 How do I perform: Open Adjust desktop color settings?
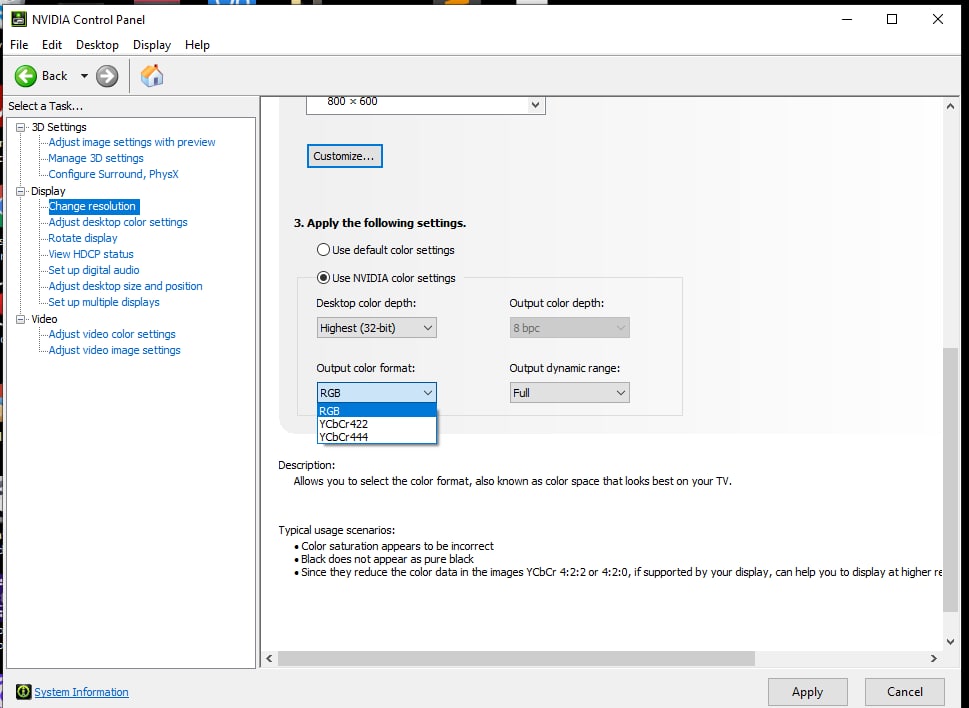pyautogui.click(x=117, y=222)
